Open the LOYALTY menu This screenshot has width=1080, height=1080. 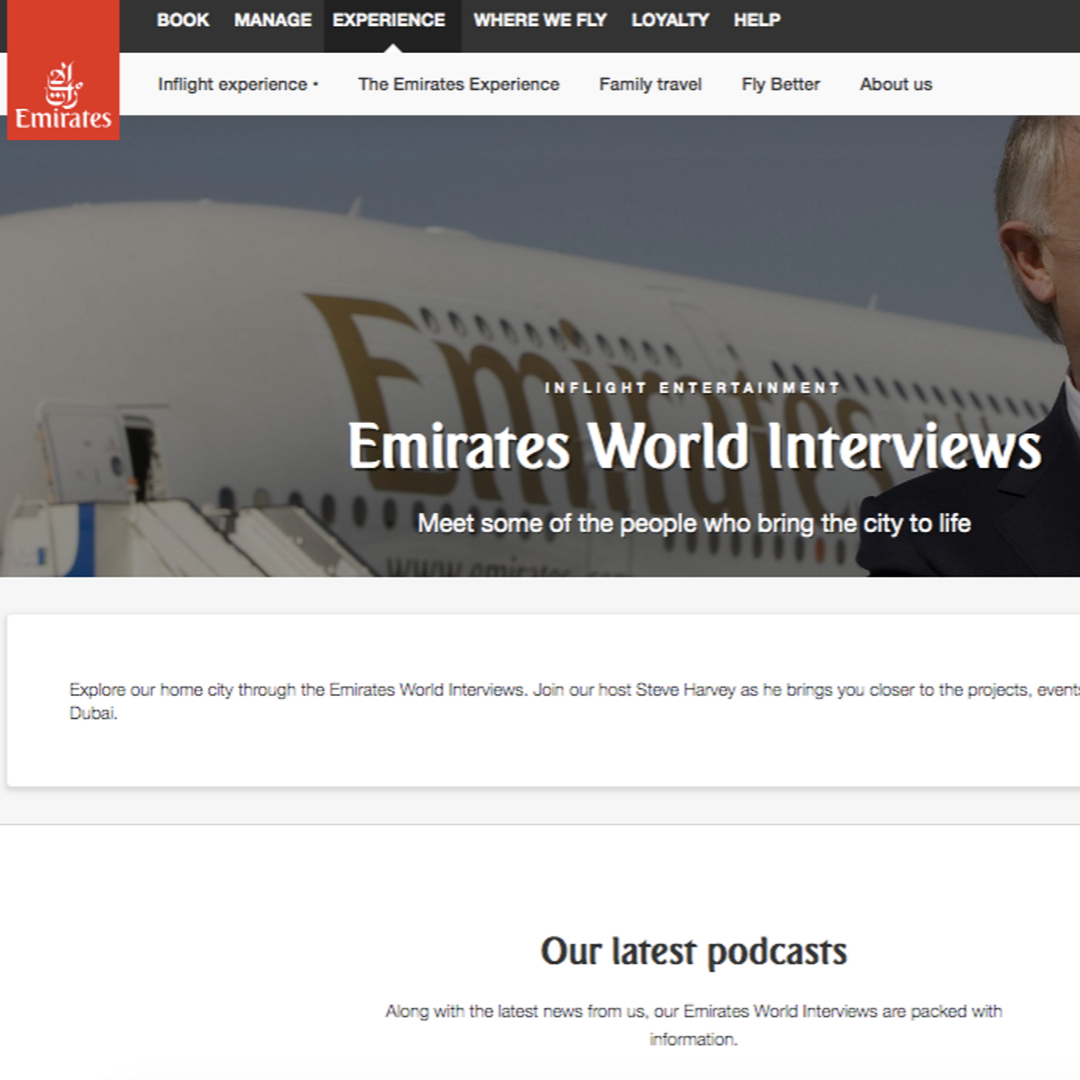[670, 20]
